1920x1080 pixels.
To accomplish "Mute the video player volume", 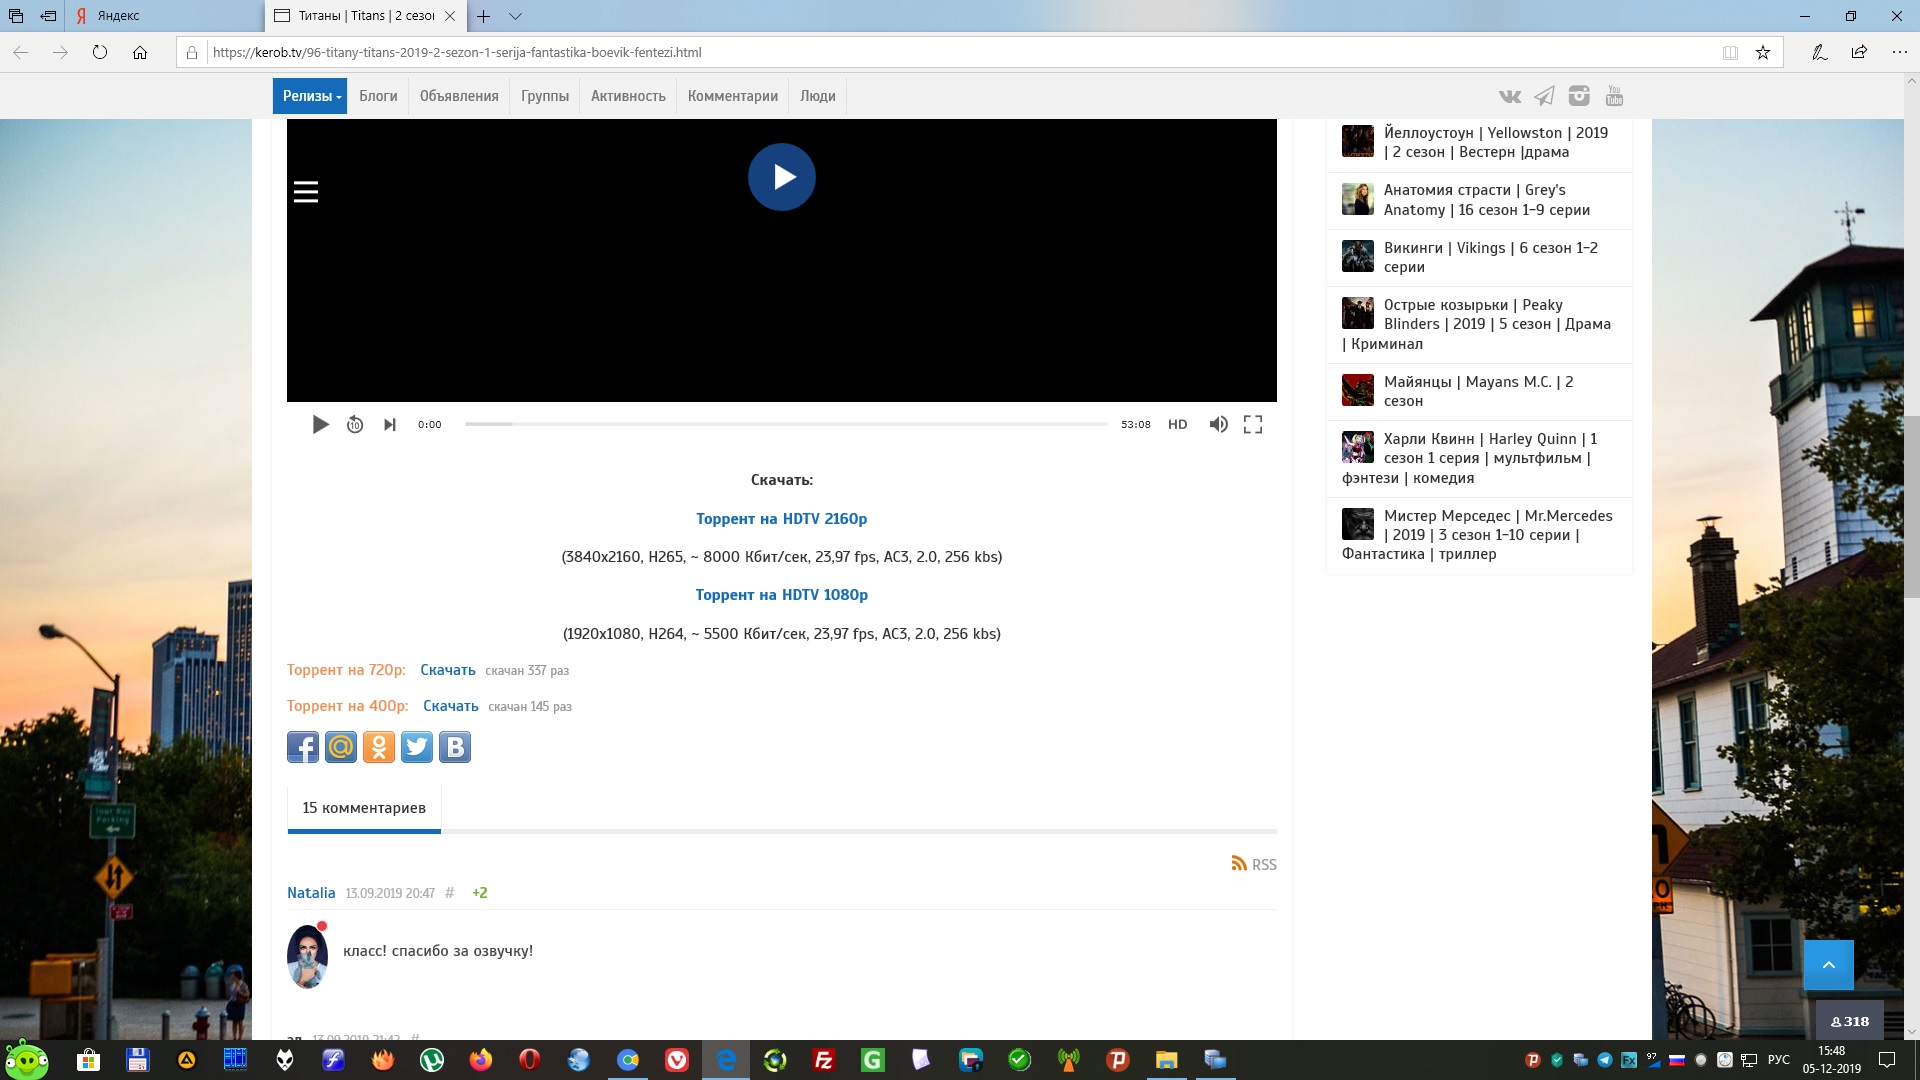I will click(x=1218, y=425).
